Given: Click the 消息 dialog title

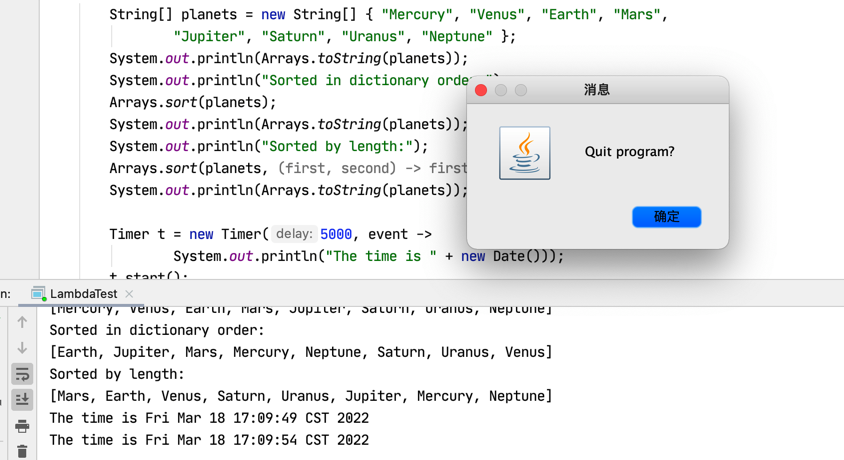Looking at the screenshot, I should [597, 90].
